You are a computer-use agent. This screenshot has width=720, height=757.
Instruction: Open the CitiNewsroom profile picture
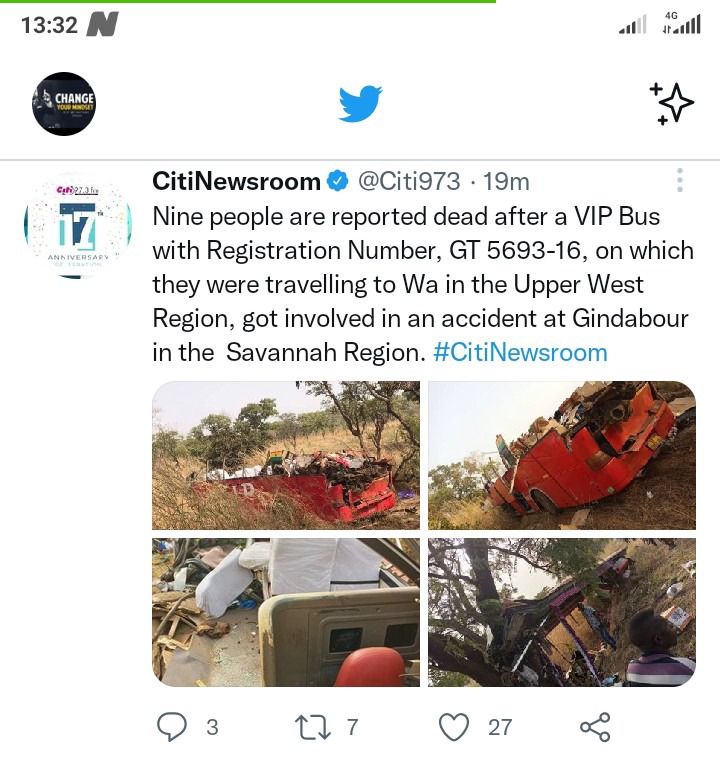pyautogui.click(x=78, y=225)
